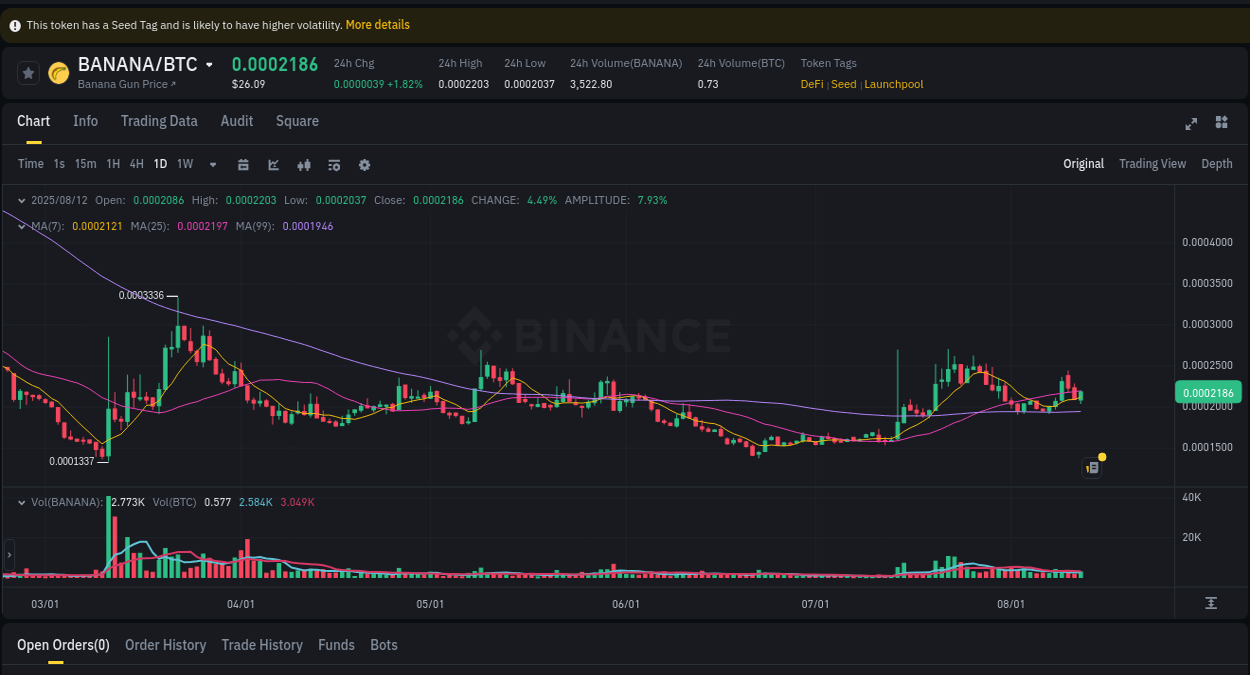This screenshot has height=675, width=1250.
Task: Switch to line chart type icon
Action: [x=273, y=164]
